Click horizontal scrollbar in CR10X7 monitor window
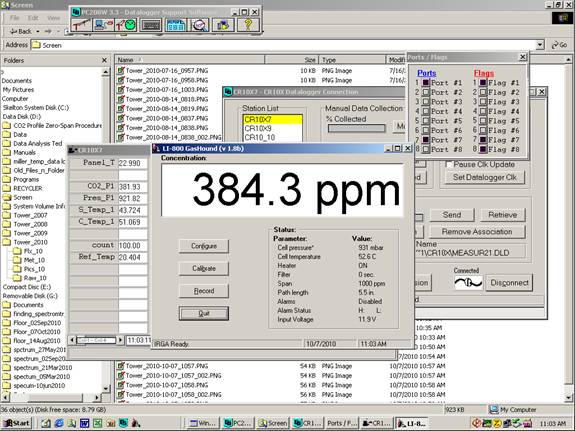Image resolution: width=575 pixels, height=431 pixels. [96, 340]
